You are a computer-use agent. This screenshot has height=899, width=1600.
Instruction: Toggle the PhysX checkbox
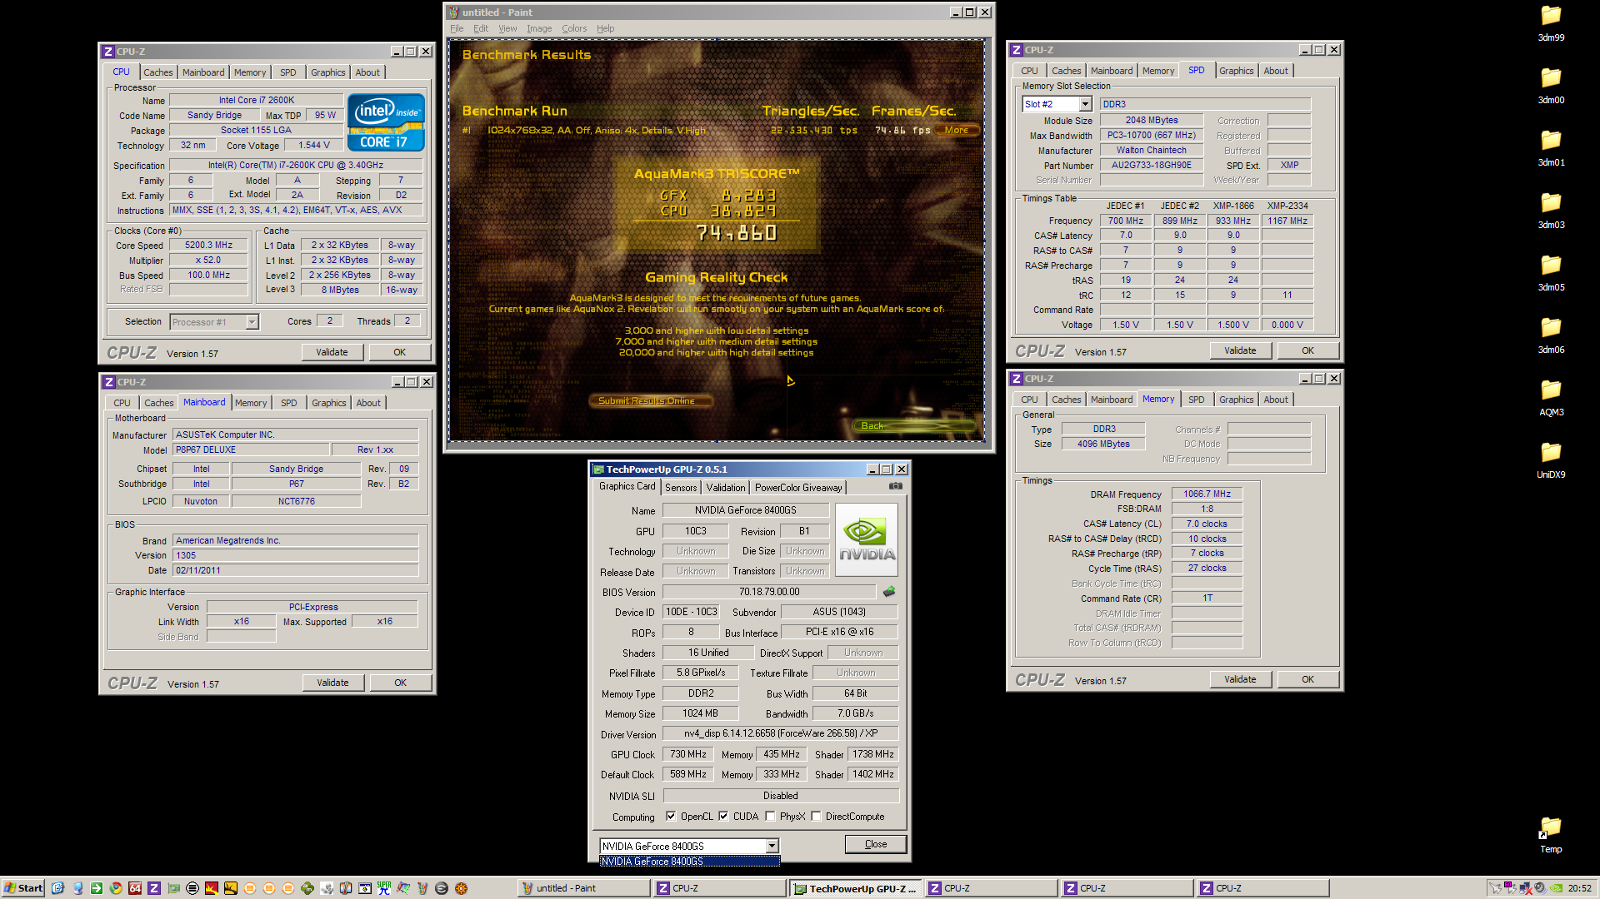point(770,816)
